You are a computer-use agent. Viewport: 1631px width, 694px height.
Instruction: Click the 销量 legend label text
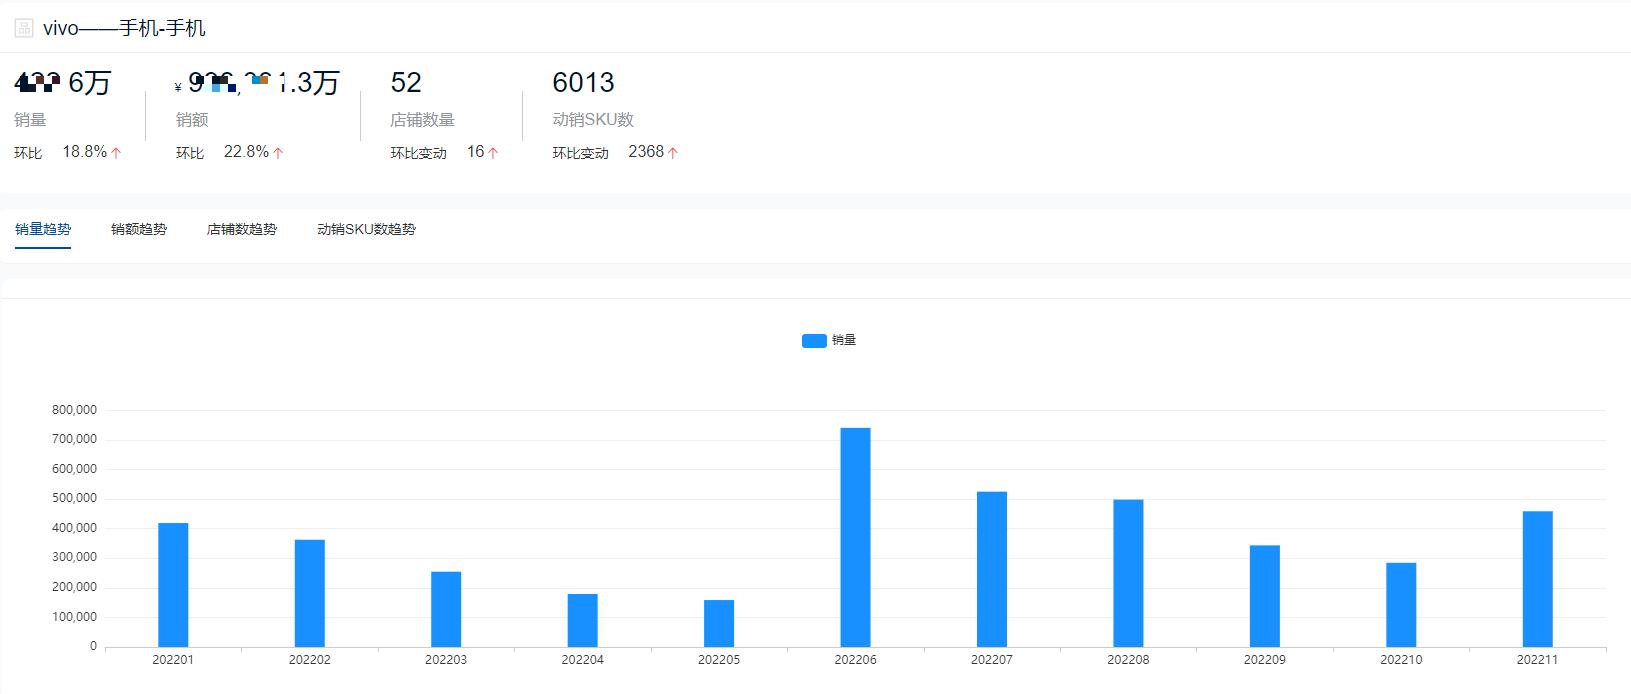pyautogui.click(x=844, y=340)
